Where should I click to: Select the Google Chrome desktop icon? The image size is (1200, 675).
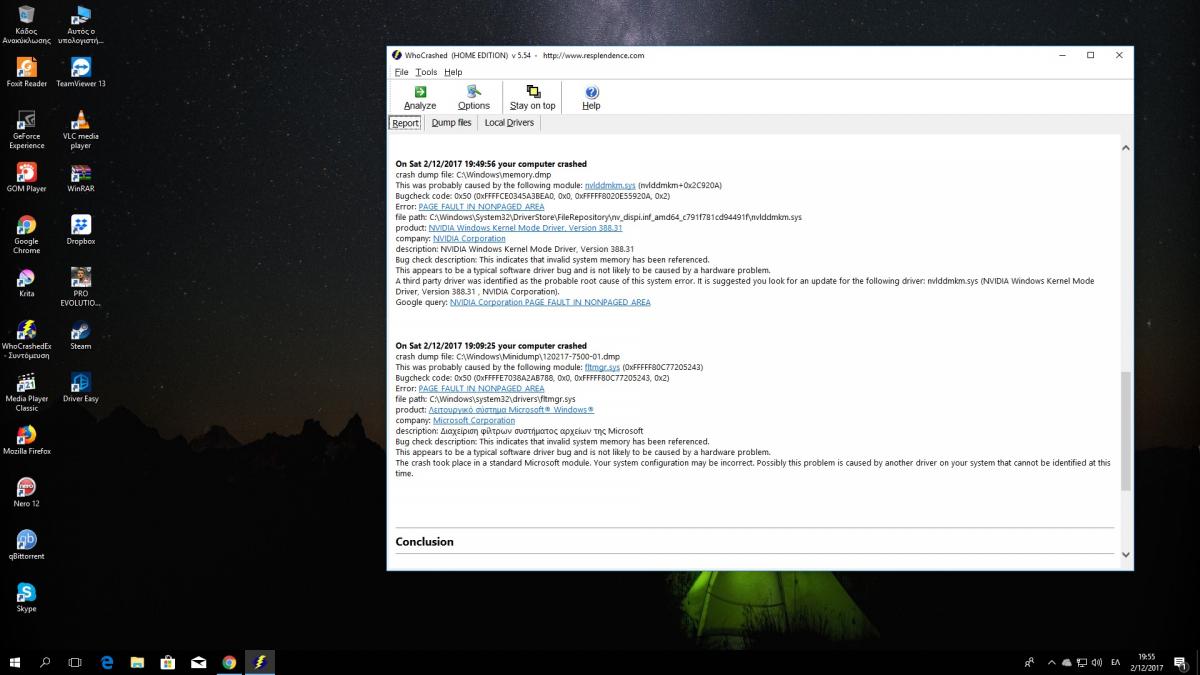(x=27, y=234)
